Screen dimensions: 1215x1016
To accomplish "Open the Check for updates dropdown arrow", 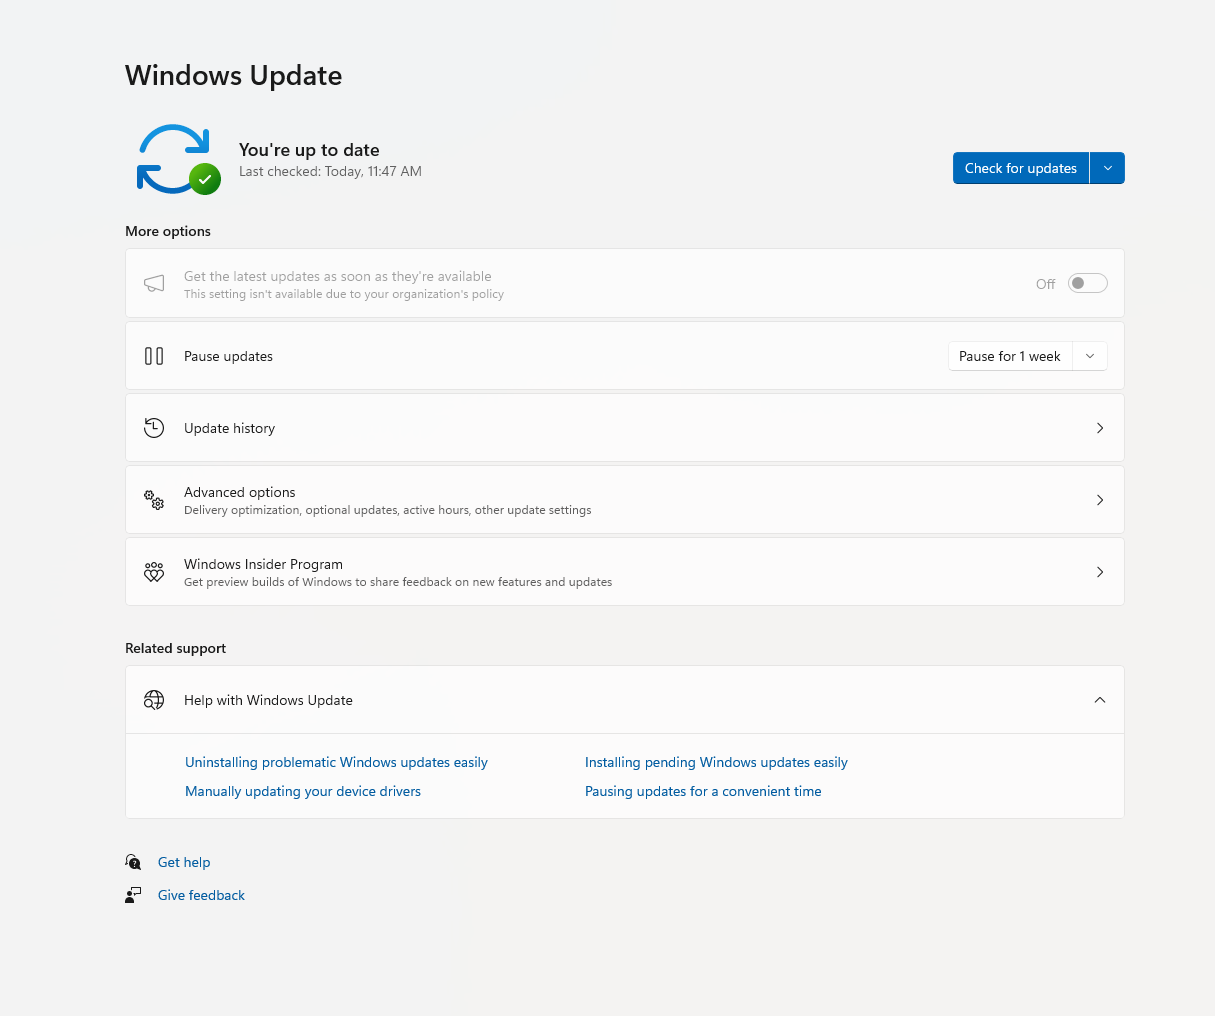I will point(1107,168).
